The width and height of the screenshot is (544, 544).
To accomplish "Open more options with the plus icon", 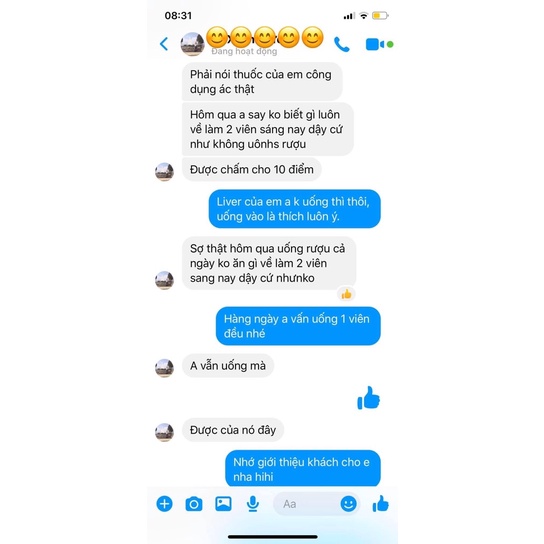I will tap(164, 504).
